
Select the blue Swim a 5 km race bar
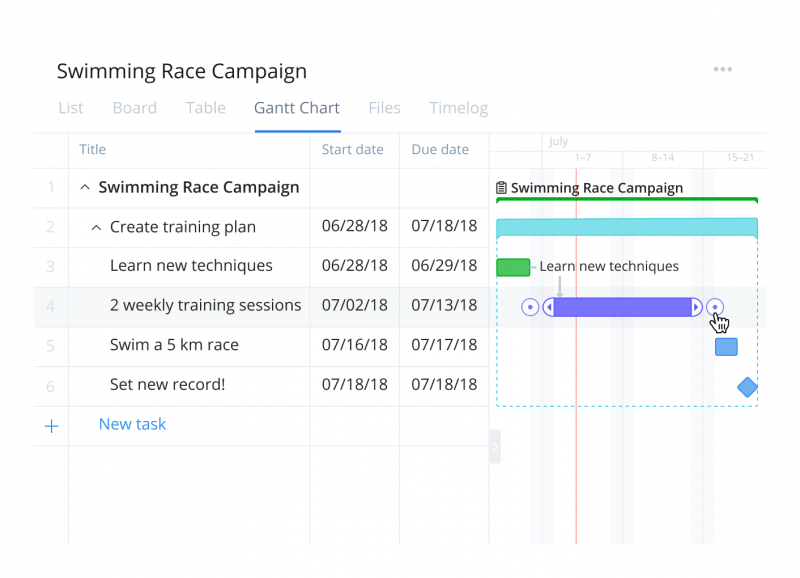pos(726,347)
